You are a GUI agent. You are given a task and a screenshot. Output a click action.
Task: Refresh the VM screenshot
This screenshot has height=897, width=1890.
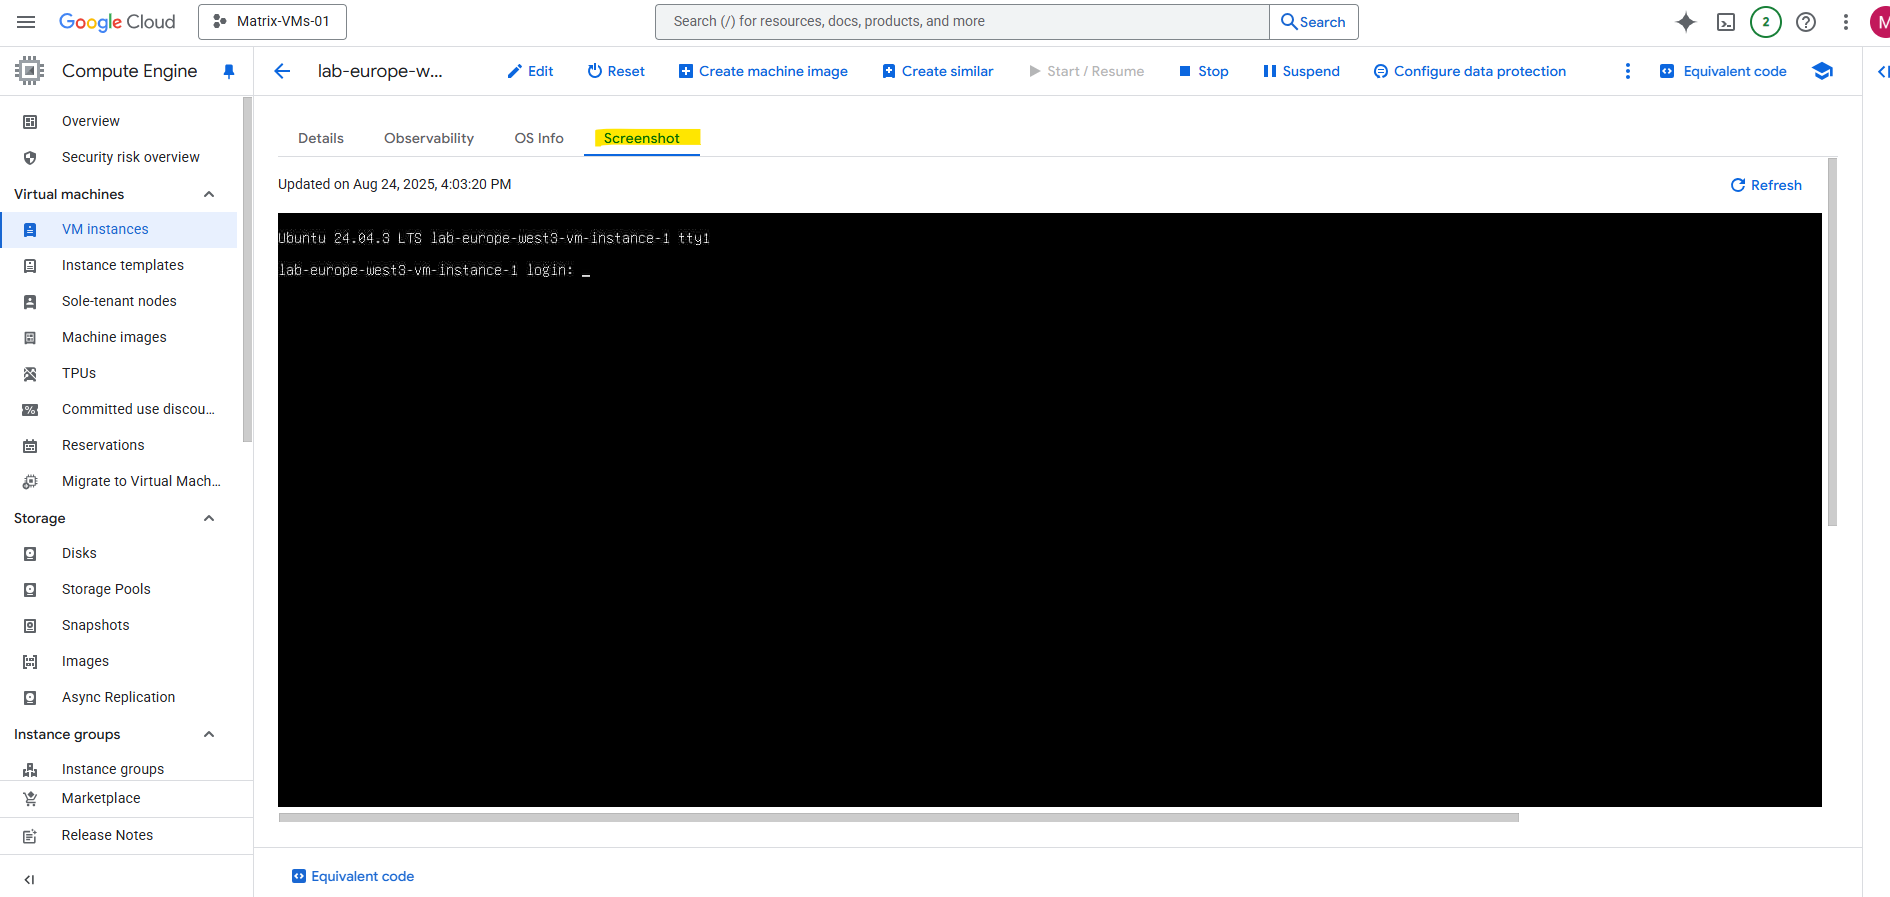(x=1766, y=185)
